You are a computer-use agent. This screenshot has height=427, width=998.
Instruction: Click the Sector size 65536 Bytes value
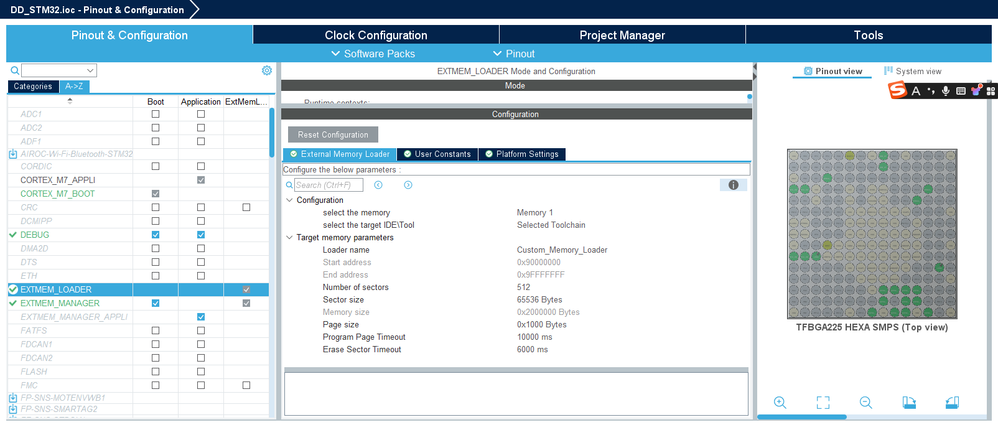coord(539,300)
